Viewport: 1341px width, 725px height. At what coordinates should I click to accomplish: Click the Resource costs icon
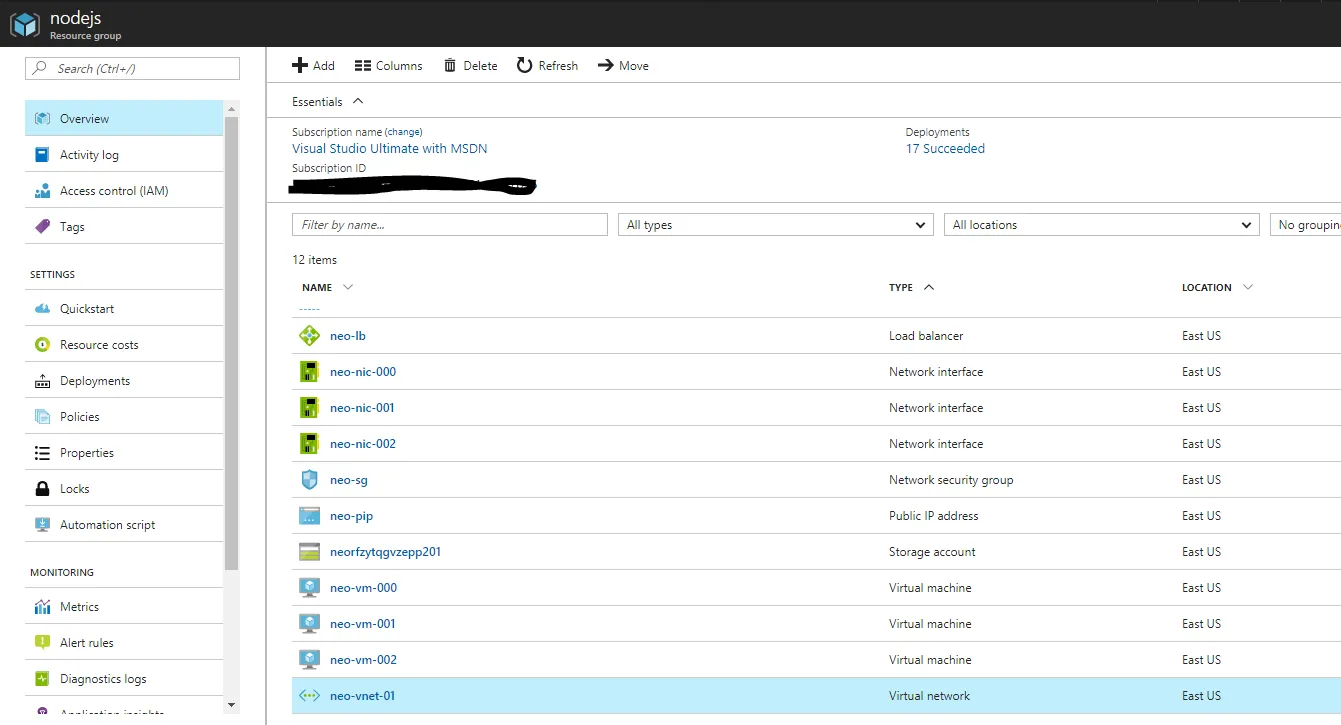click(42, 345)
